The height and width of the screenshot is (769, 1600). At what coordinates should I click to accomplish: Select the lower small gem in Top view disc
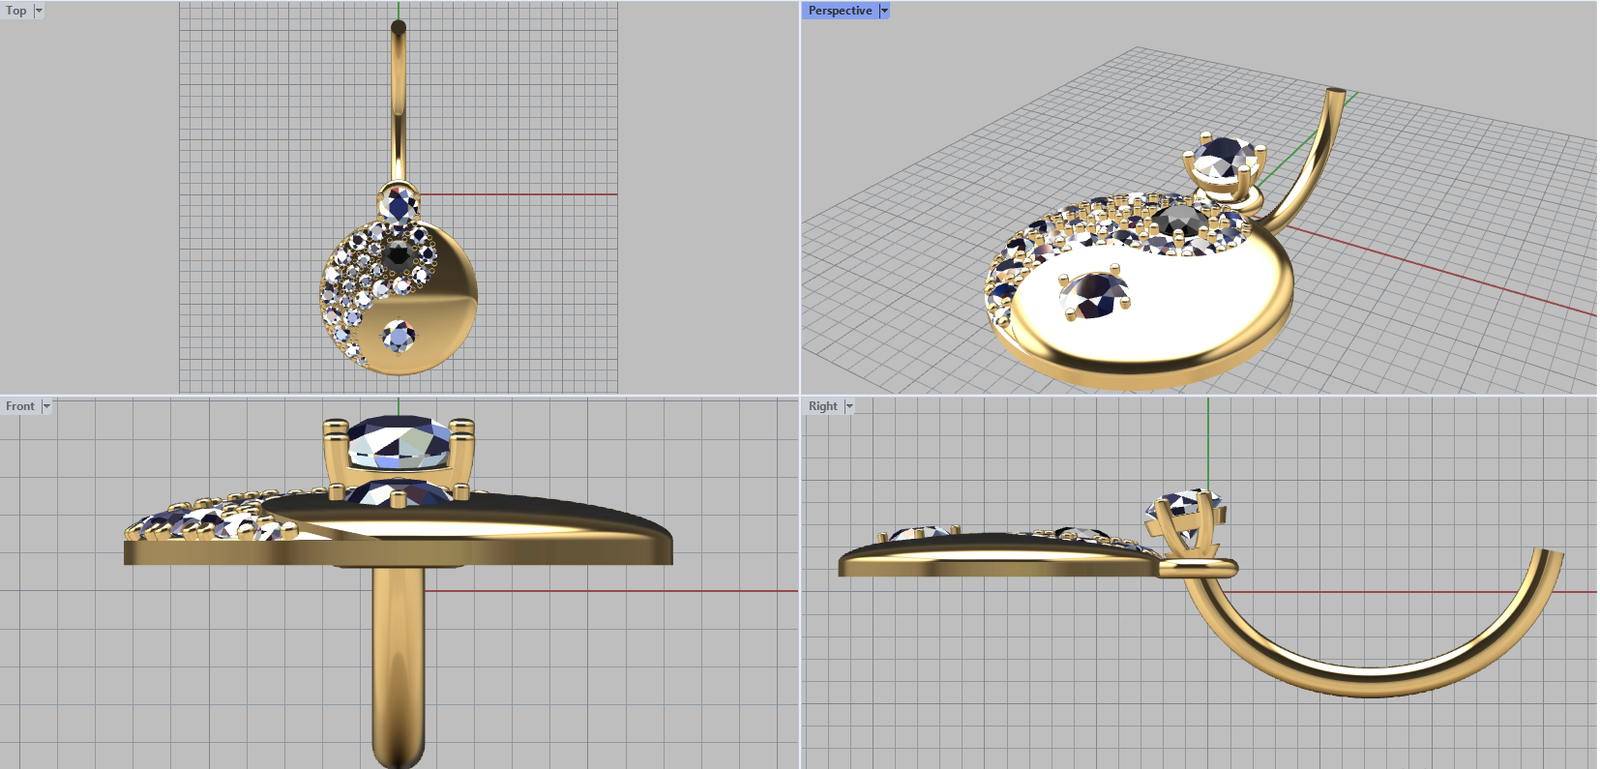click(x=399, y=336)
